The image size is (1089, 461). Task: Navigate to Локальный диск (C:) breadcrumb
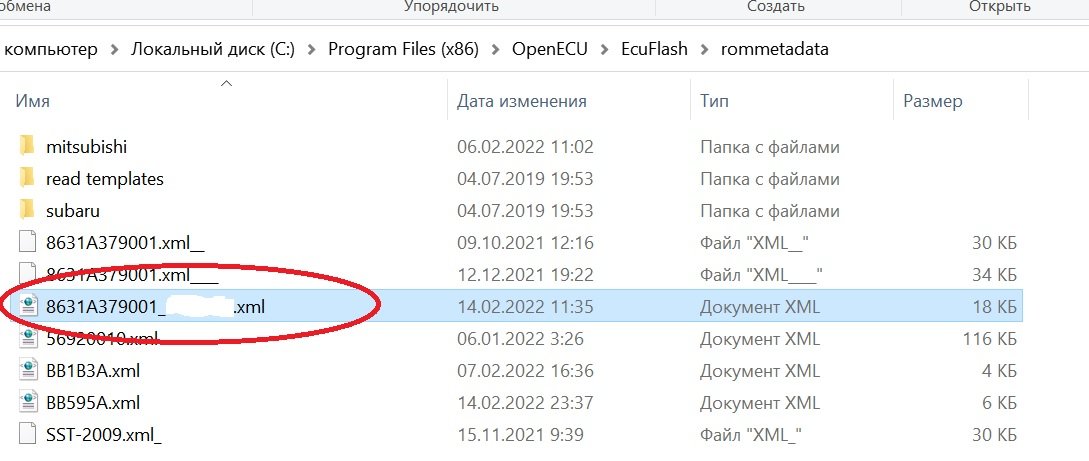pyautogui.click(x=213, y=49)
